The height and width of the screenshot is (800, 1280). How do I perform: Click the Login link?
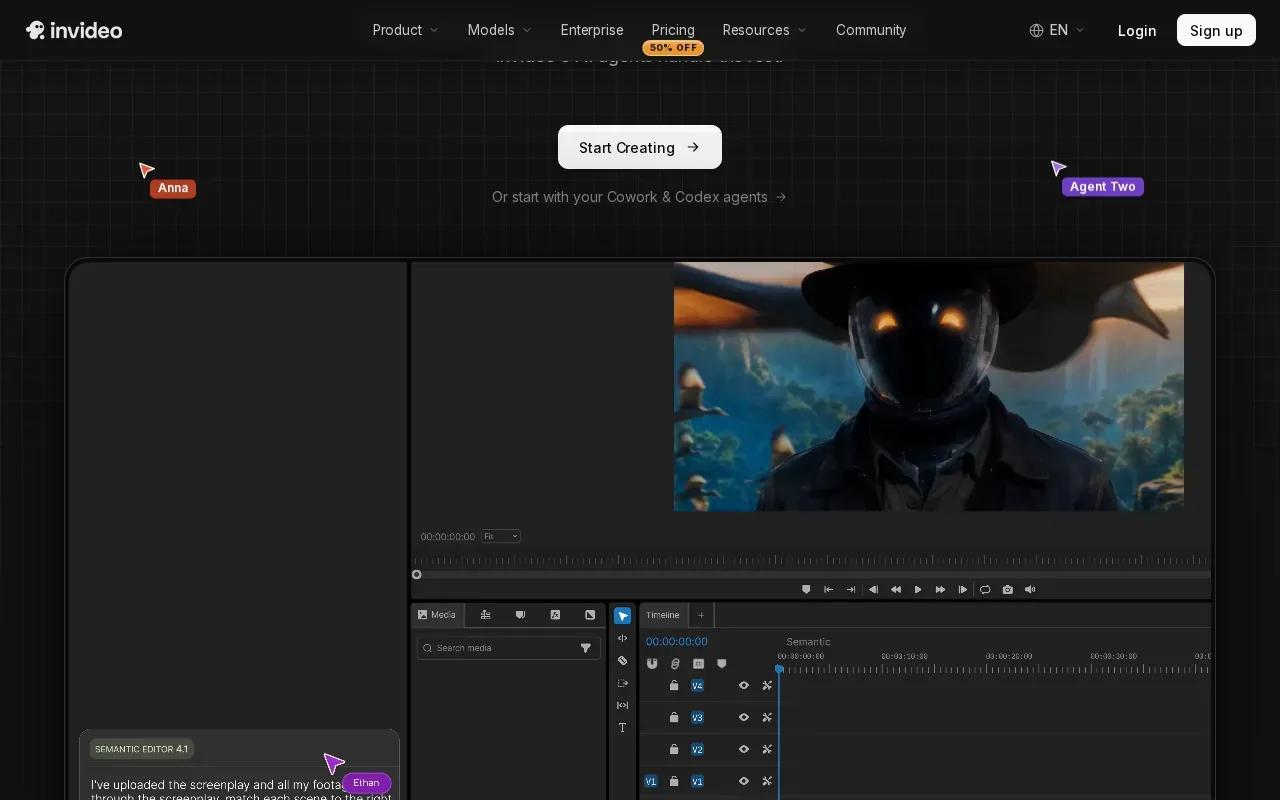click(x=1137, y=30)
